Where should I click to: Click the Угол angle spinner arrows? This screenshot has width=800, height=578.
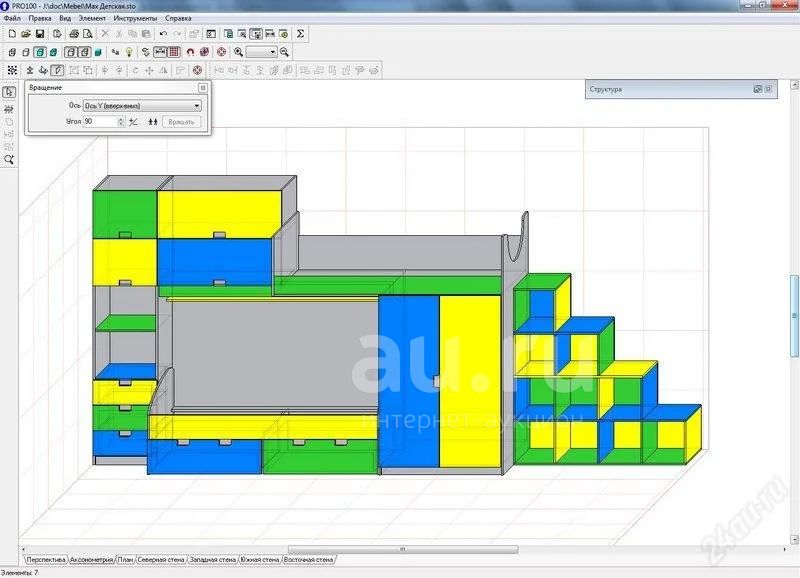point(121,122)
